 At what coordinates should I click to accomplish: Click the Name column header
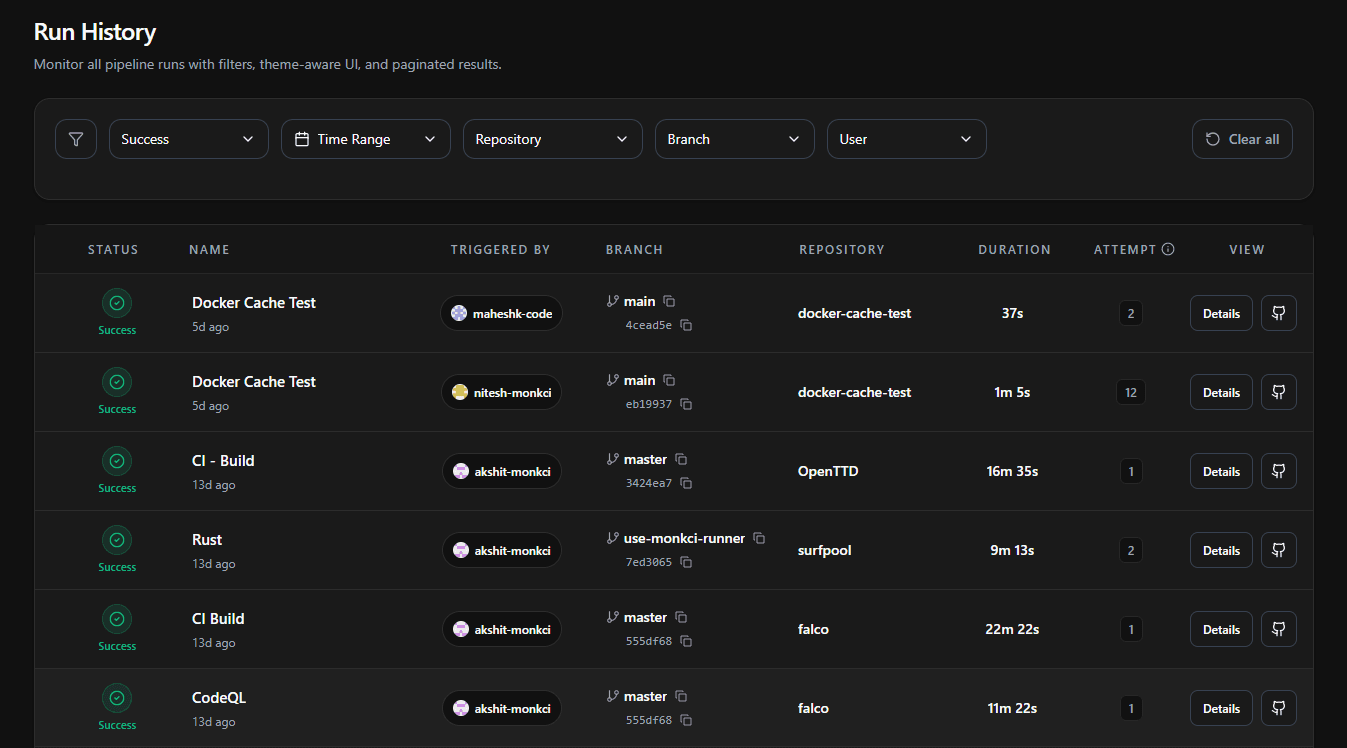tap(209, 249)
